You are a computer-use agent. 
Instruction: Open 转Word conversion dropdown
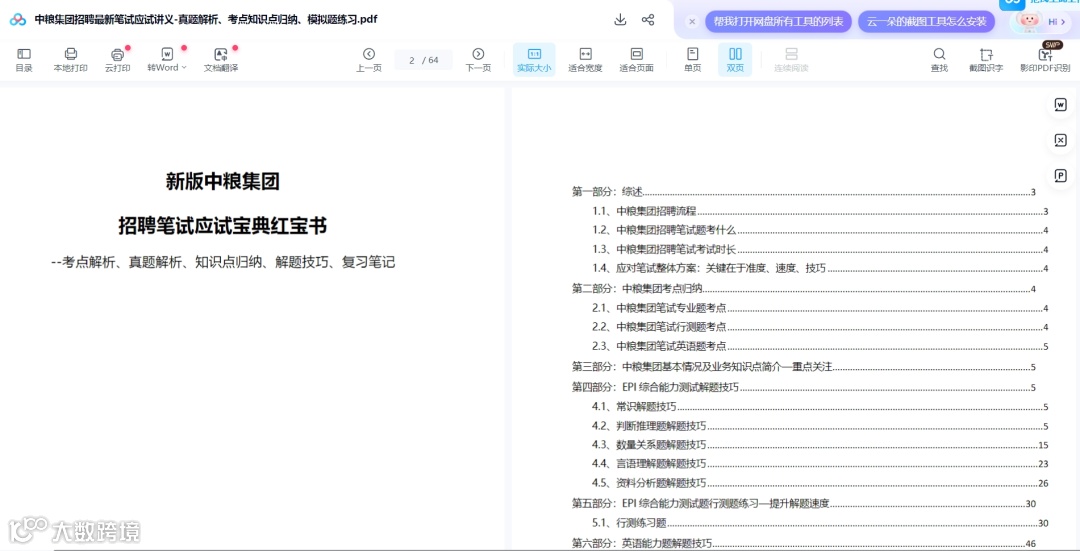tap(167, 60)
